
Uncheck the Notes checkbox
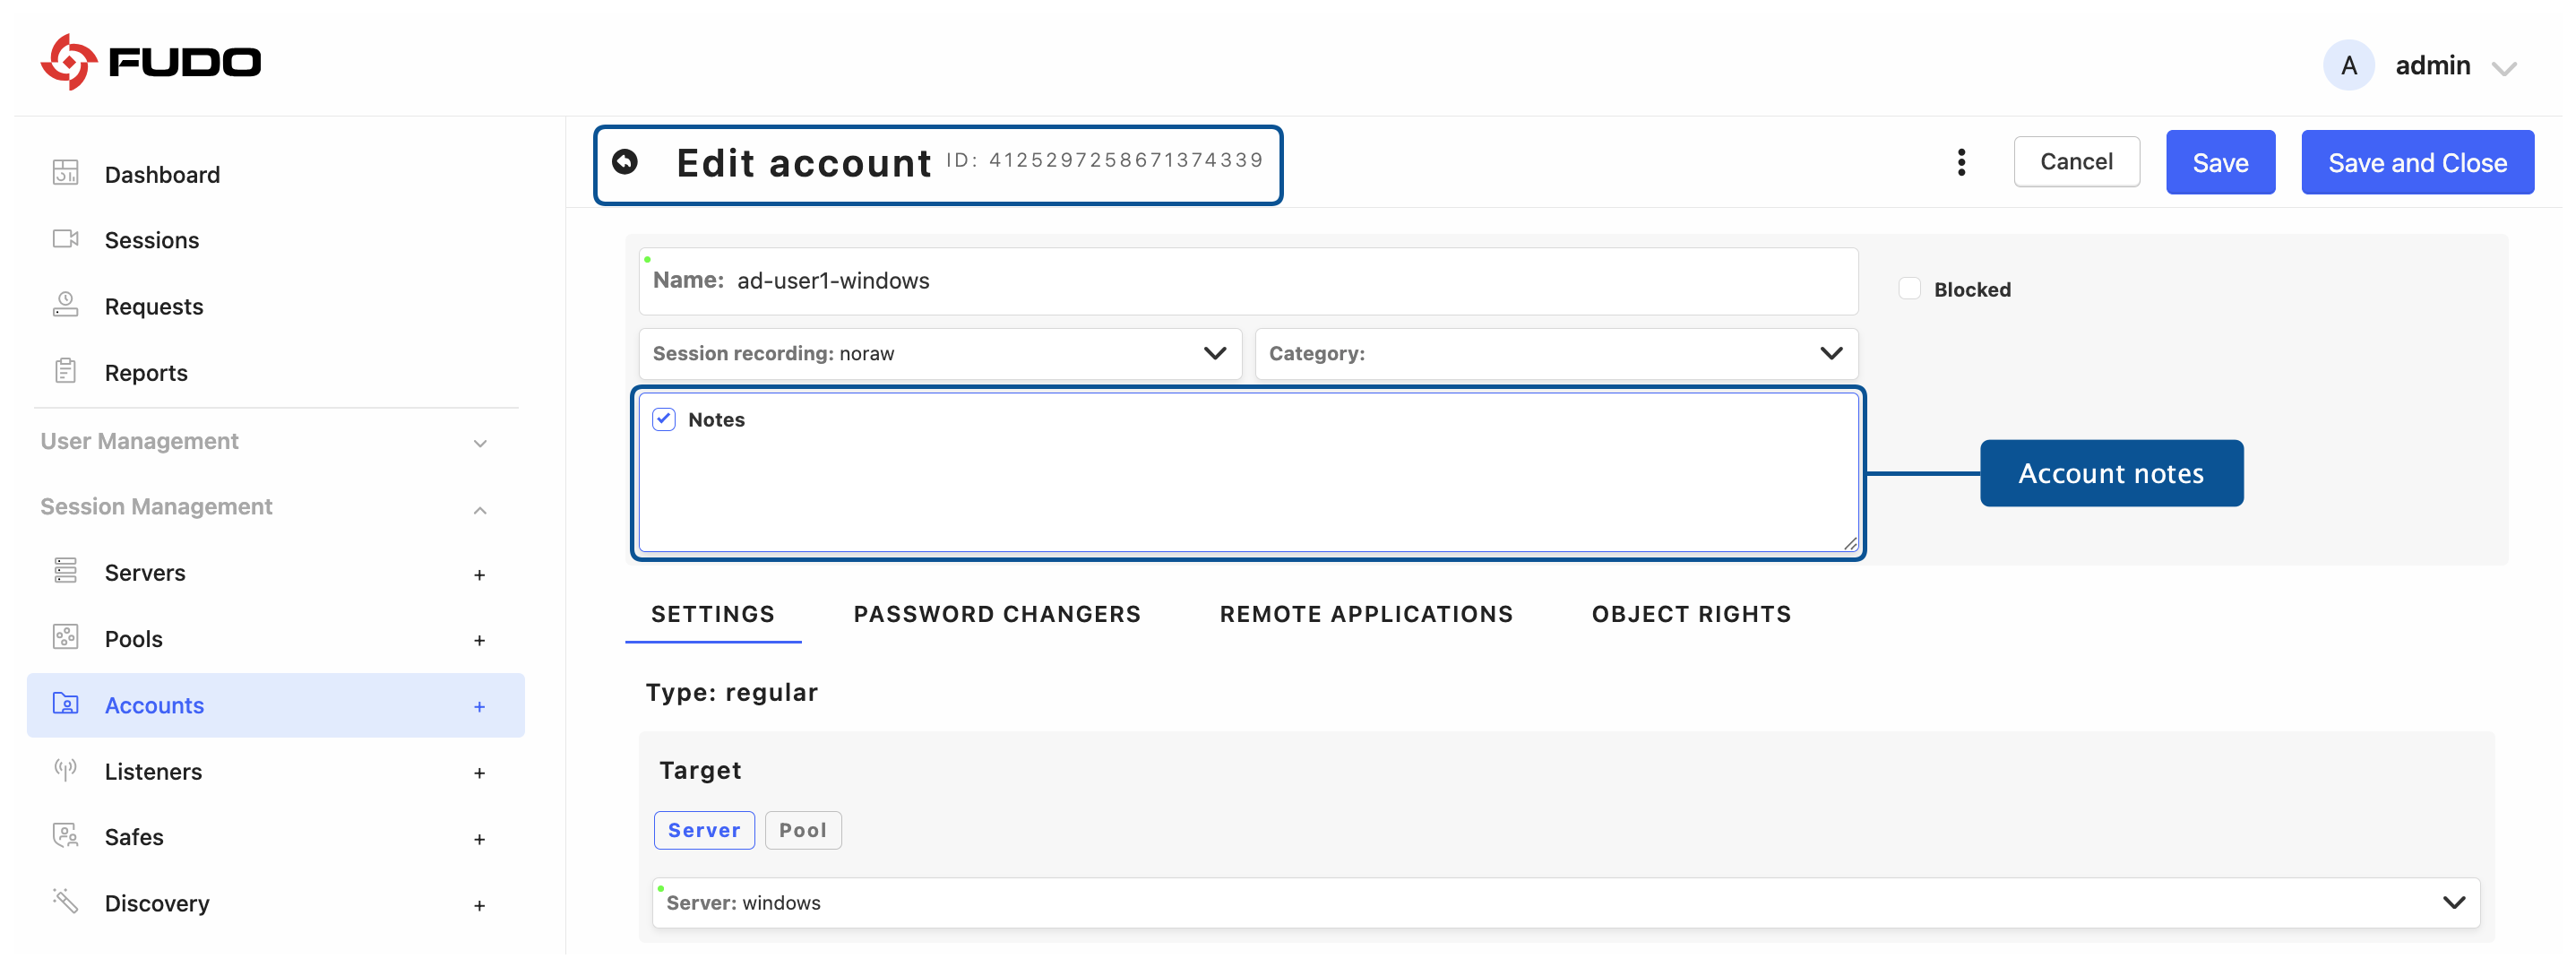pos(664,419)
